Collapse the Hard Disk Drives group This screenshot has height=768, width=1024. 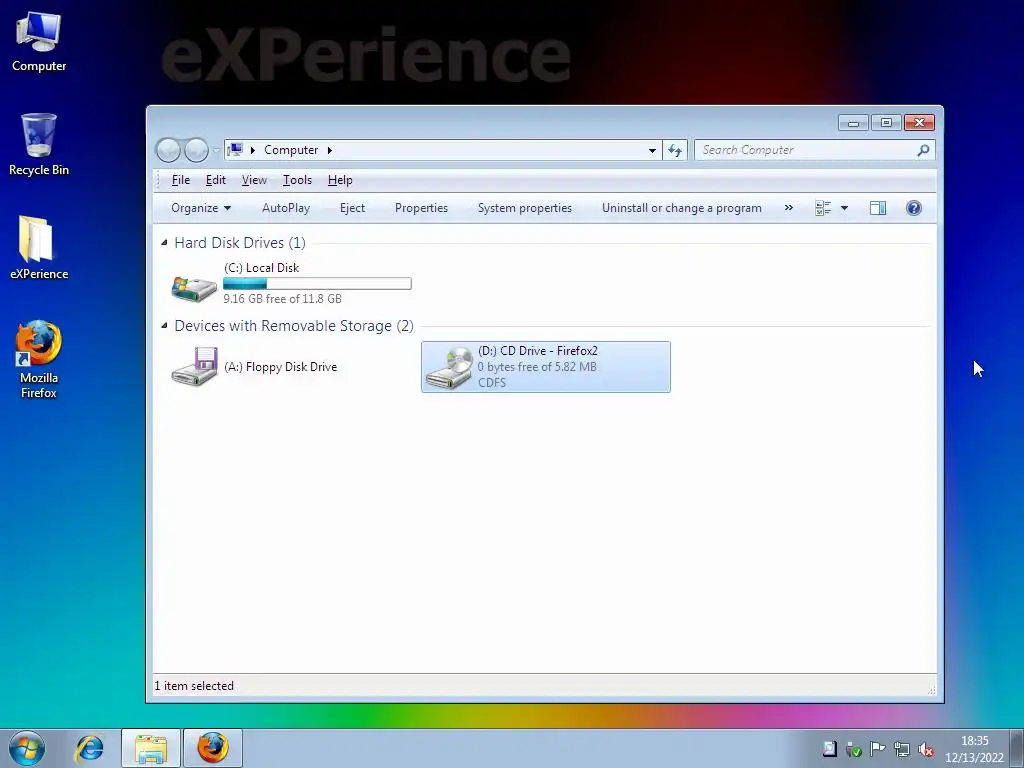point(164,243)
